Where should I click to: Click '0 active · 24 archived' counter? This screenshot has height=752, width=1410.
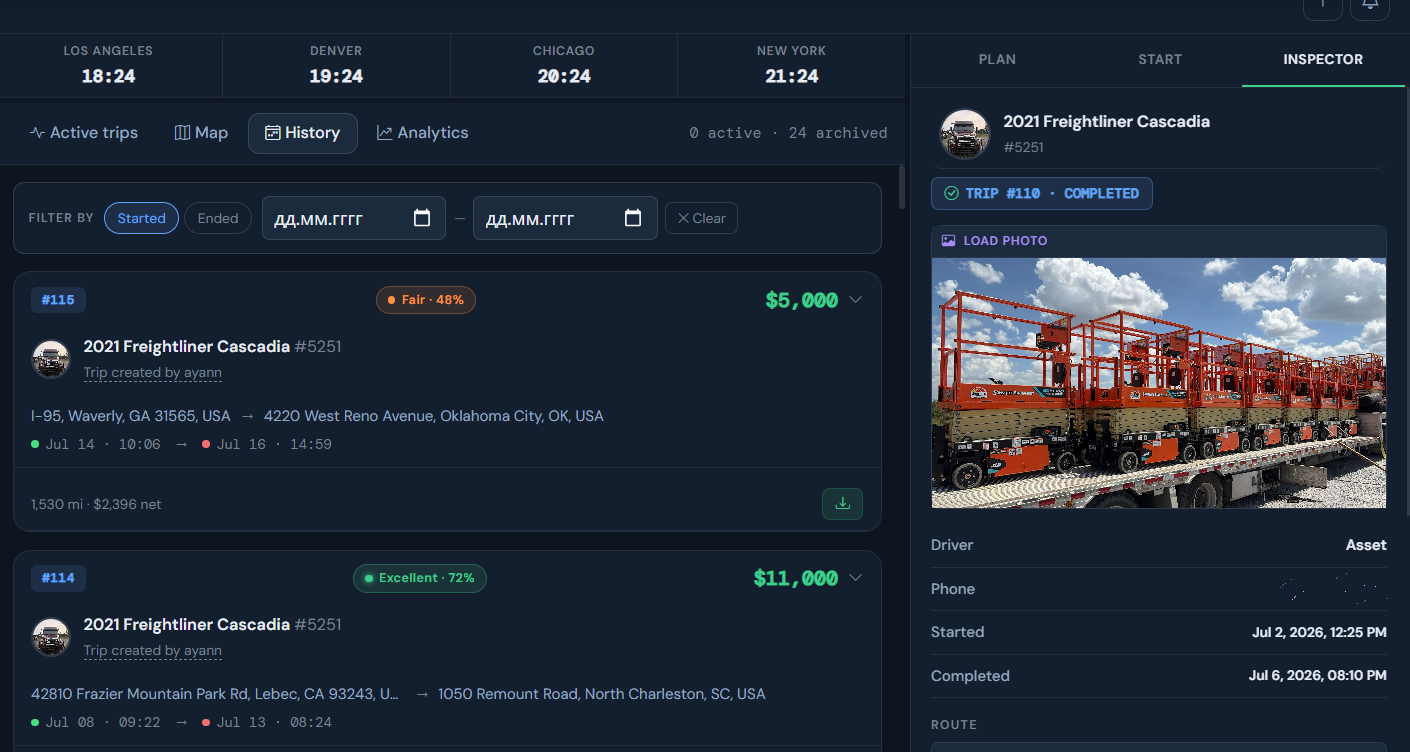pyautogui.click(x=788, y=133)
